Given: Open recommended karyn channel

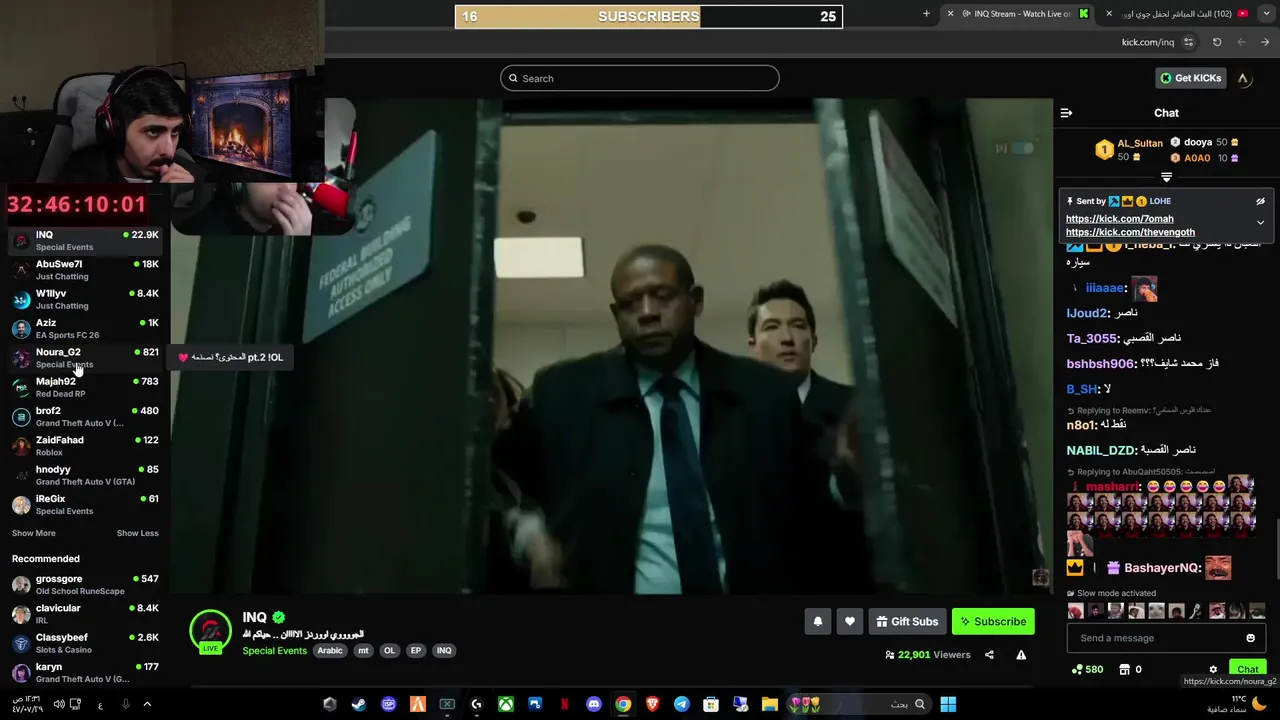Looking at the screenshot, I should (85, 672).
